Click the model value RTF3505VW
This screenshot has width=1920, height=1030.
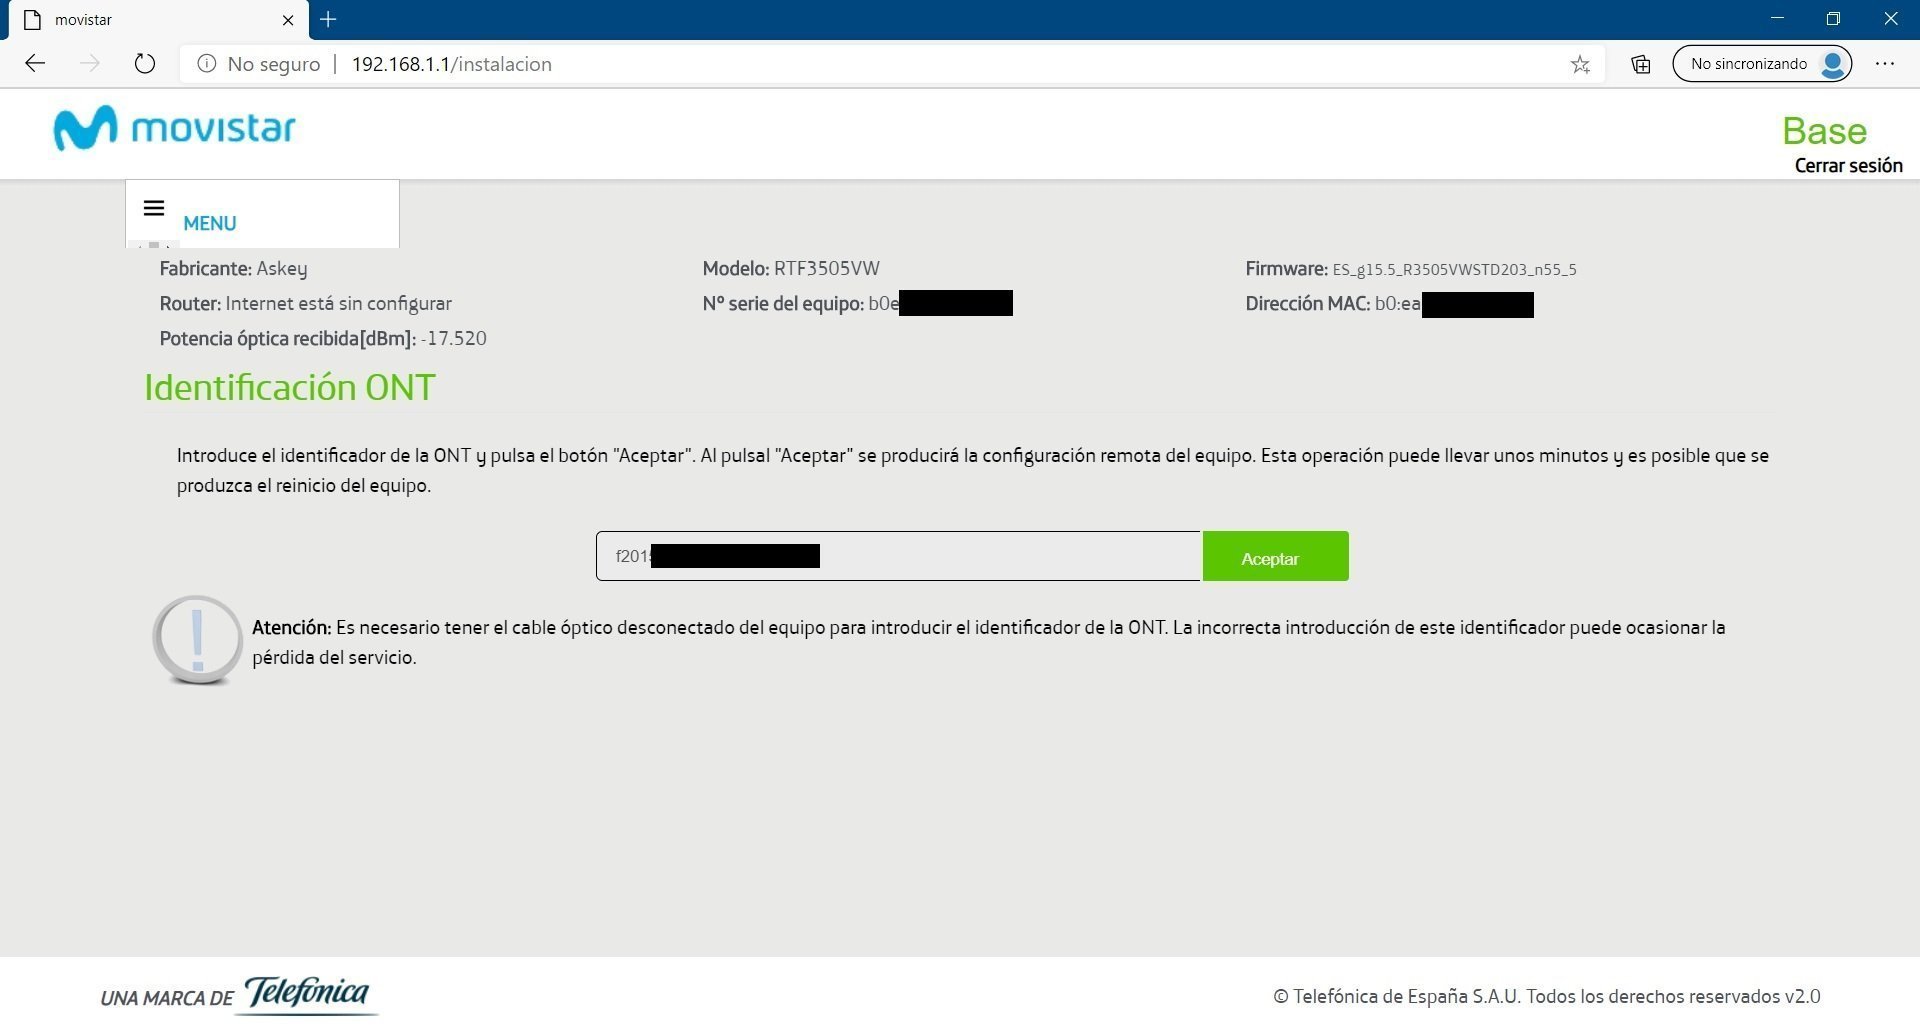point(827,268)
